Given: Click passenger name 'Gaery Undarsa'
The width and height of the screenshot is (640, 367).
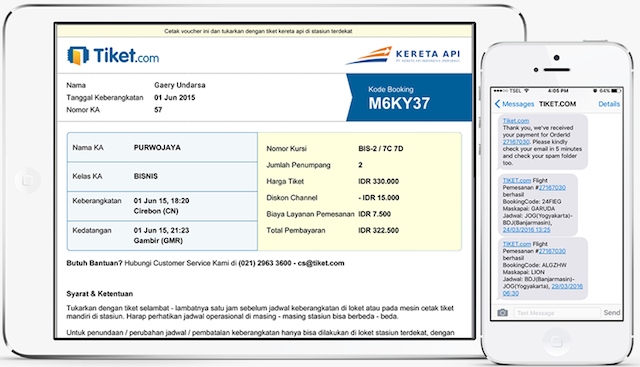Looking at the screenshot, I should tap(180, 85).
